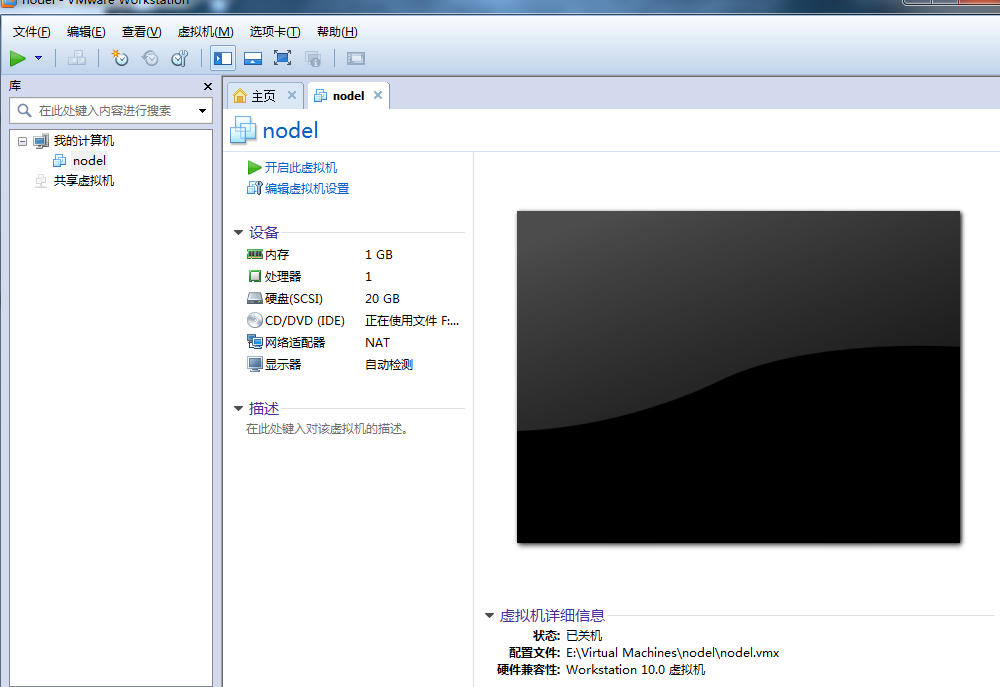Click the large nodel VM title icon

[242, 129]
